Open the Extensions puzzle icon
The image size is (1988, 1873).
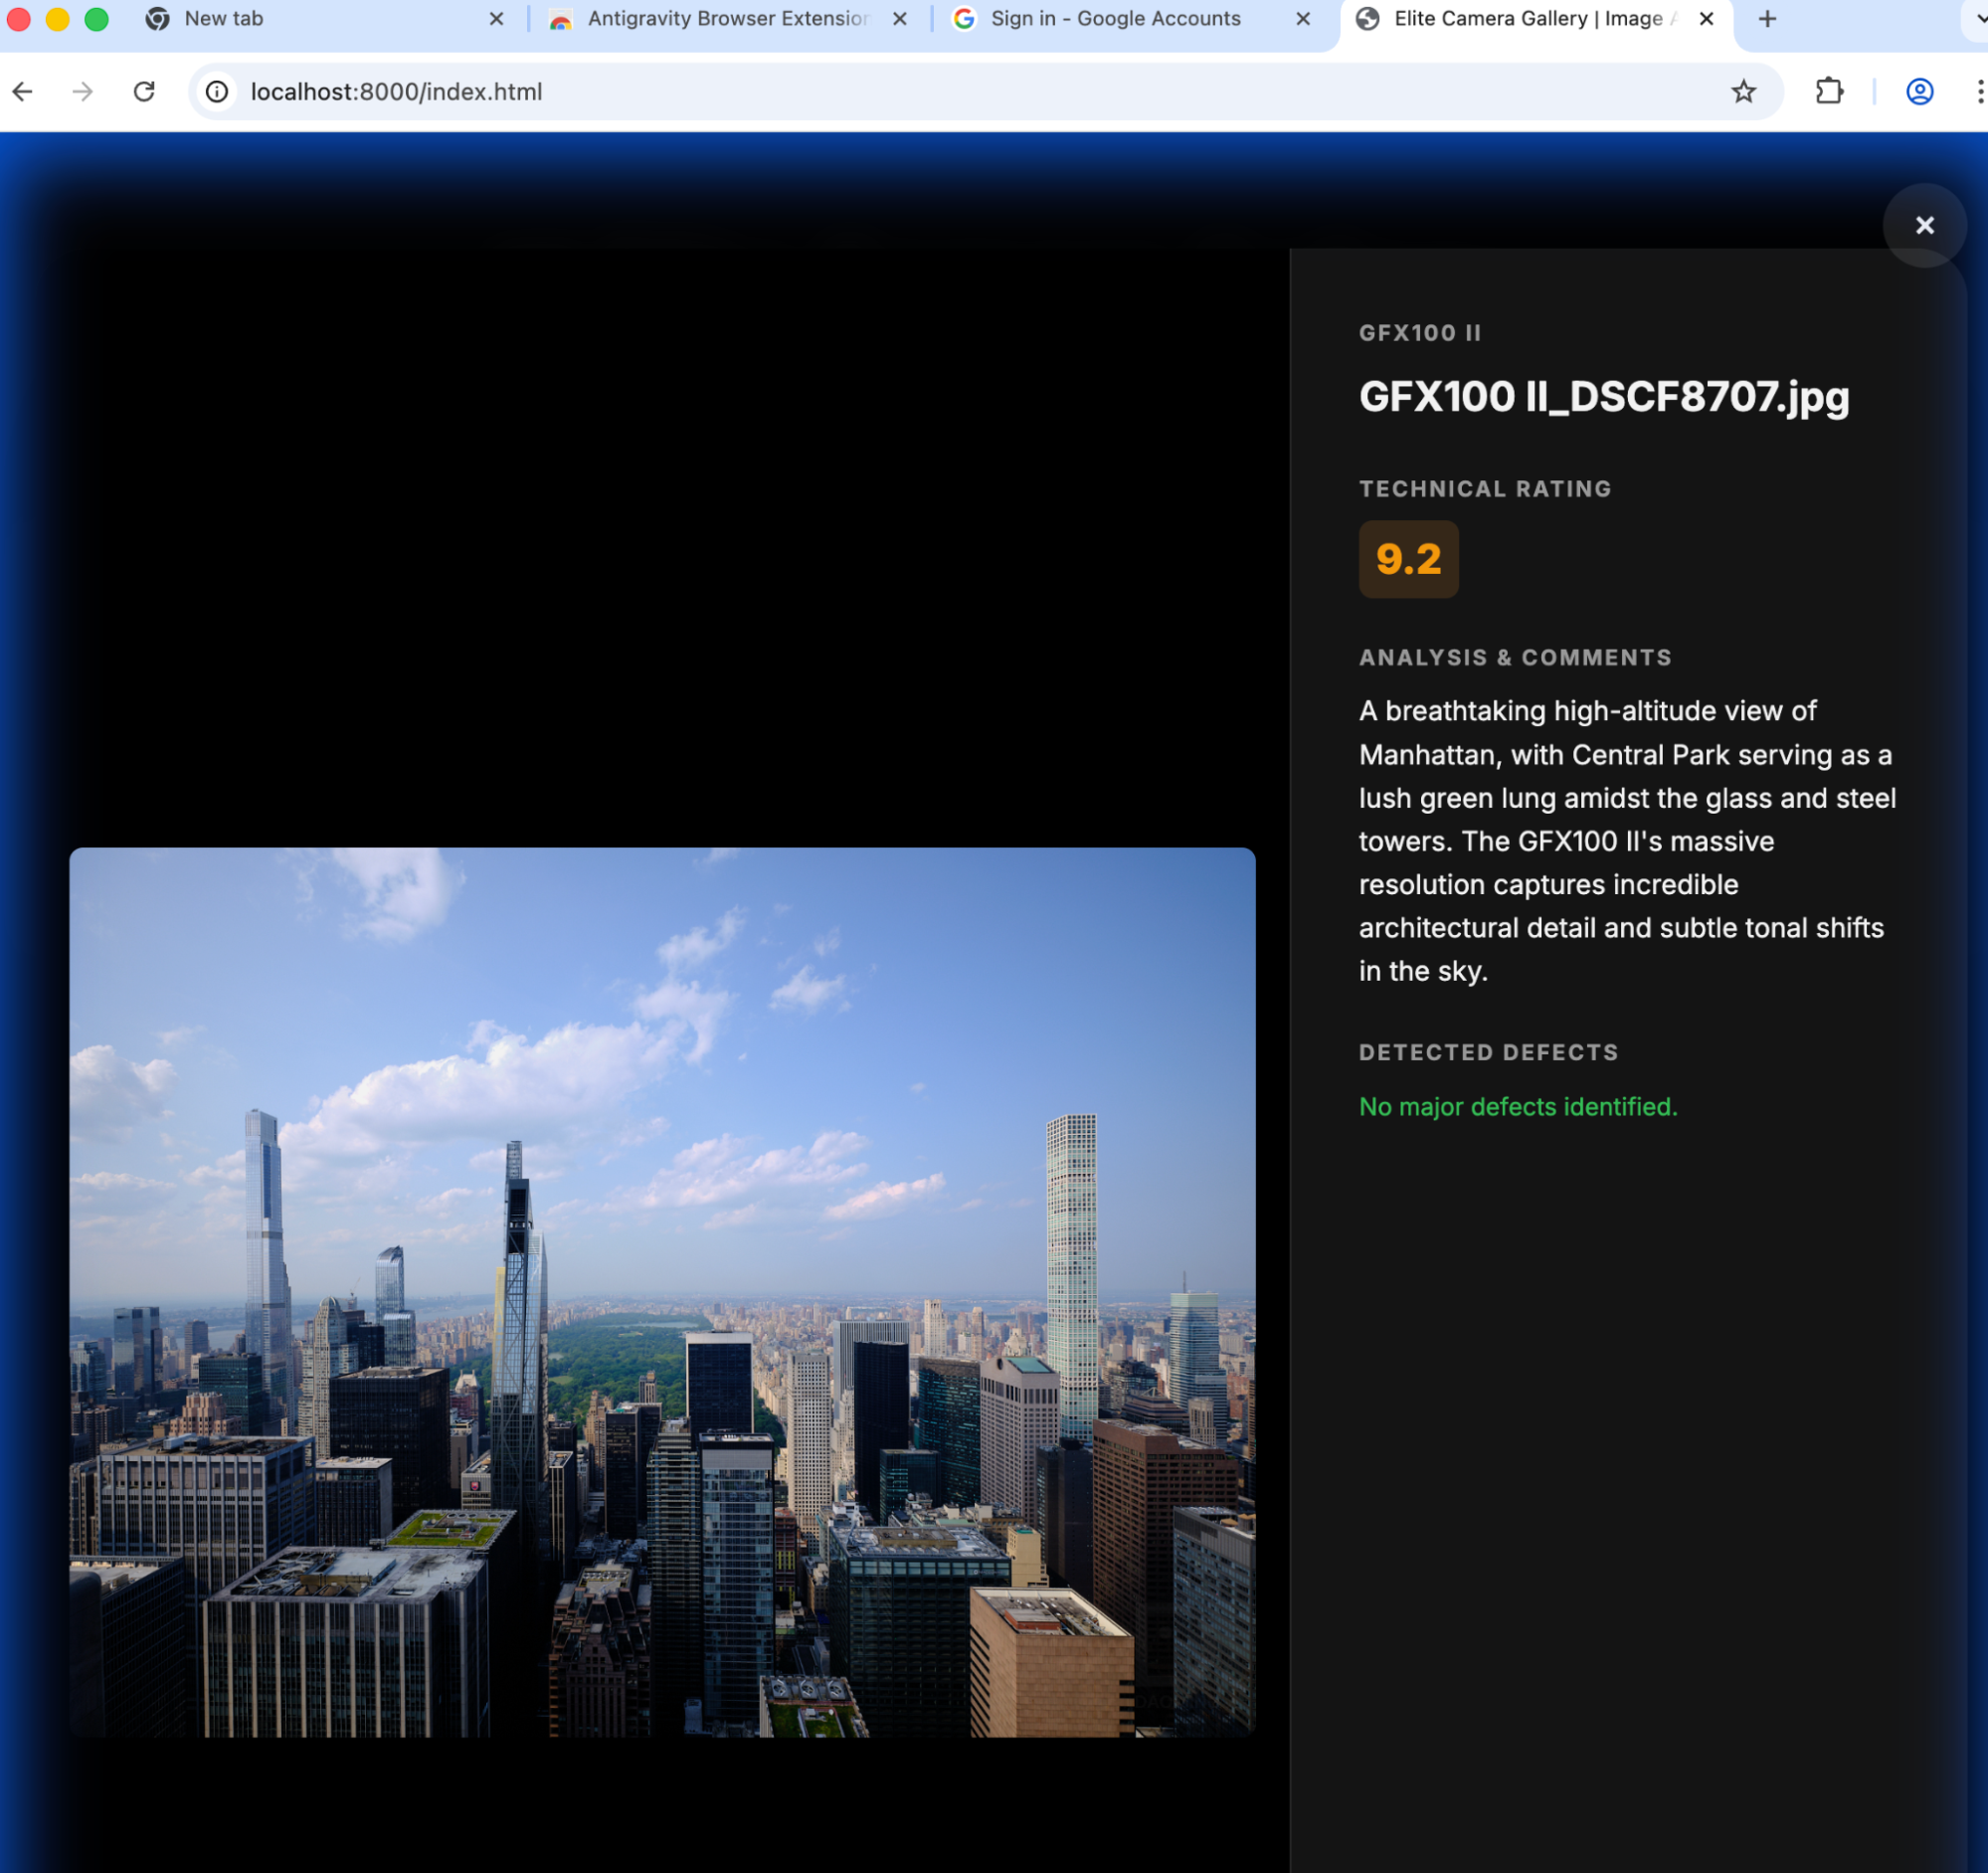pos(1828,92)
